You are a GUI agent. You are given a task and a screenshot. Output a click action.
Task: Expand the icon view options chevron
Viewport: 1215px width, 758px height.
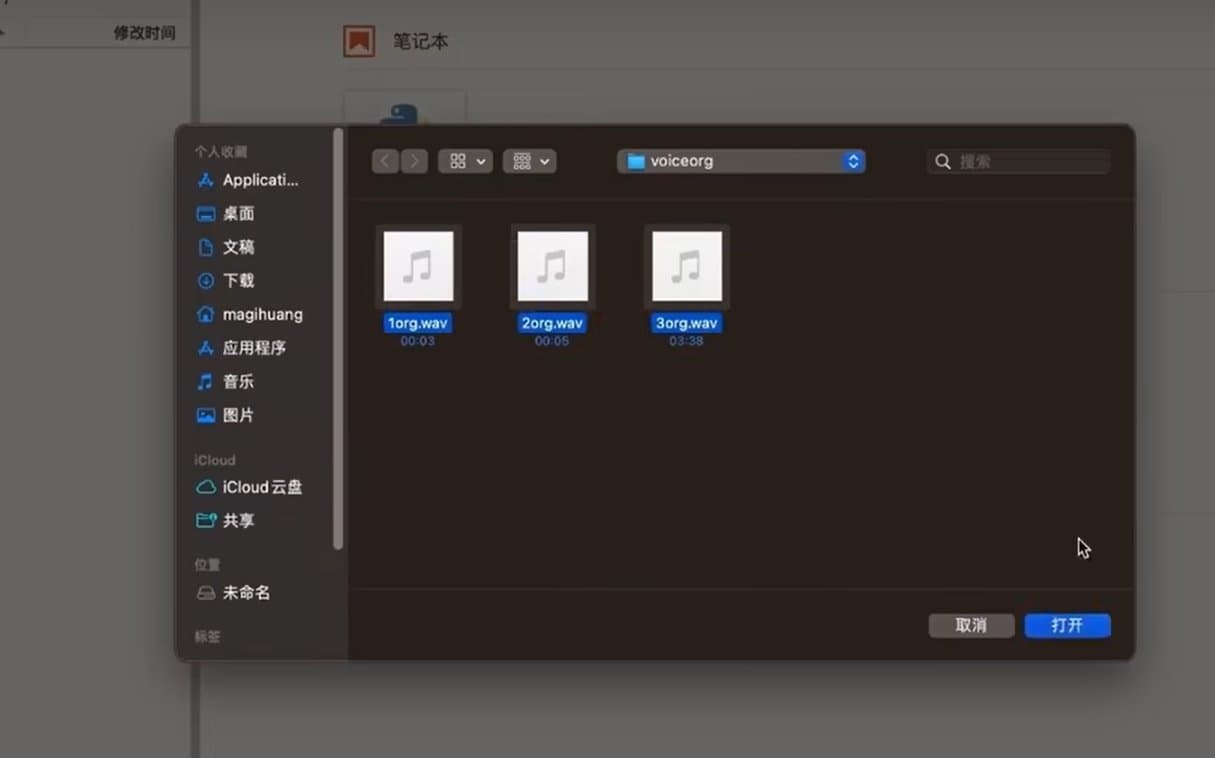480,161
